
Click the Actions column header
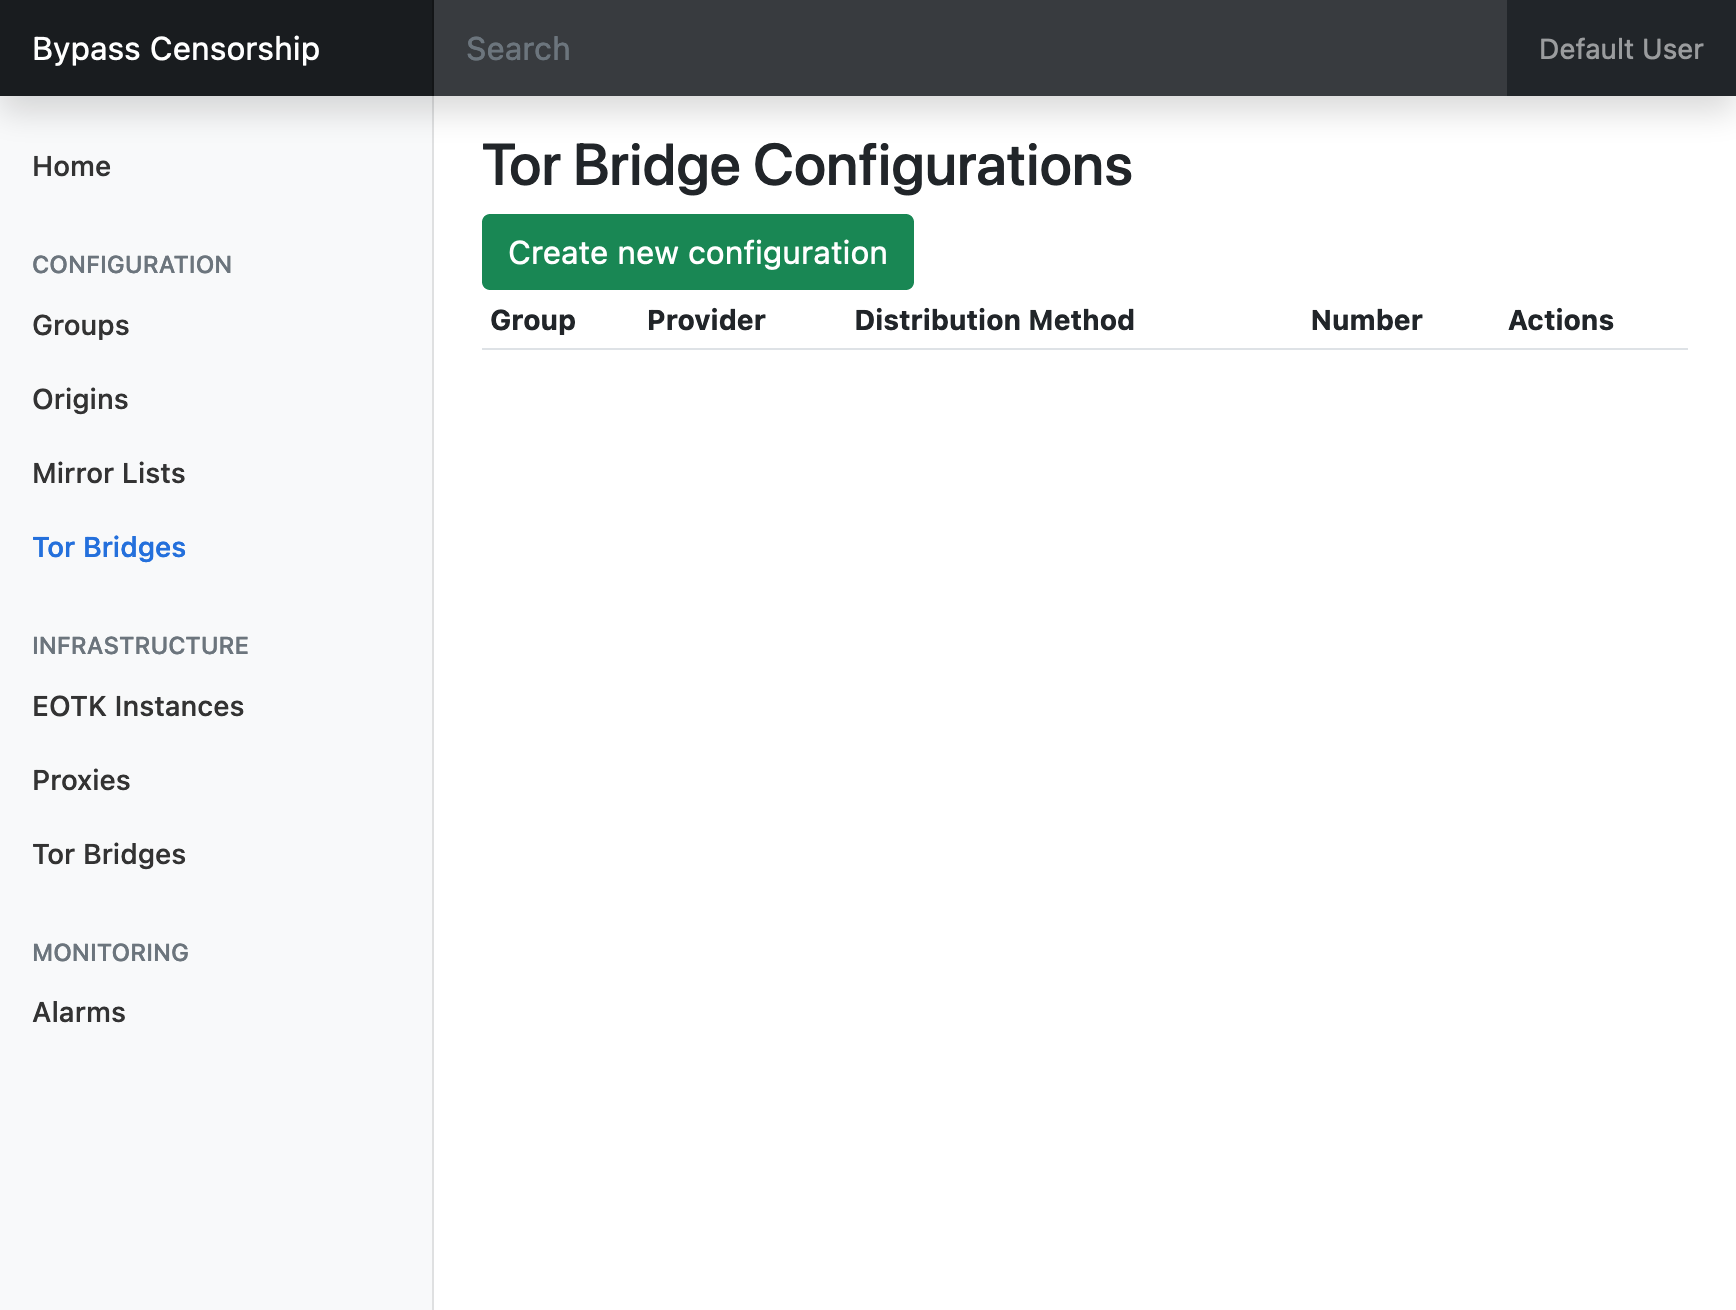[x=1560, y=320]
